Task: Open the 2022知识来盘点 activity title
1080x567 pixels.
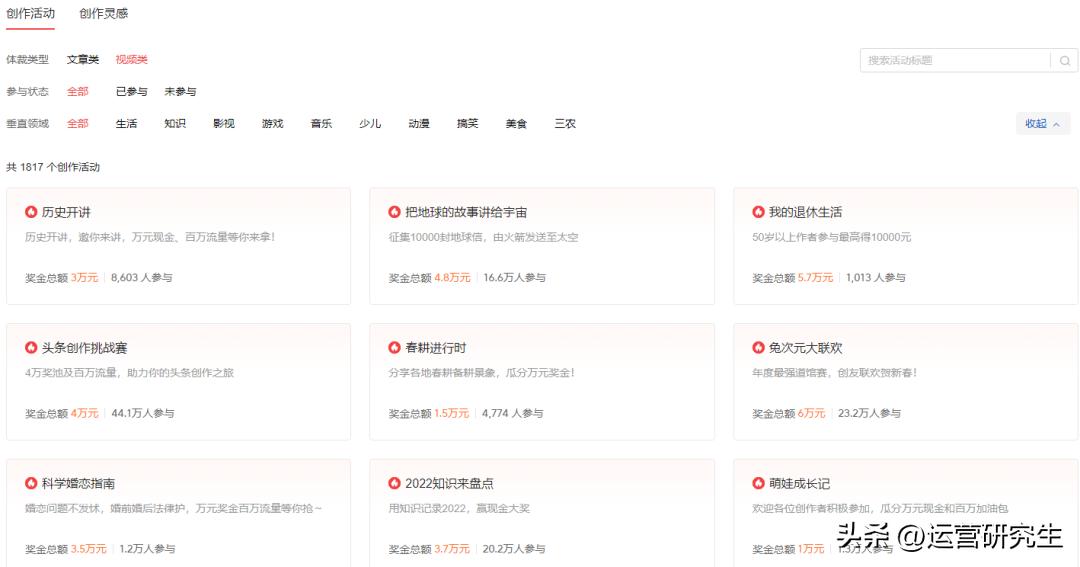Action: (x=449, y=484)
